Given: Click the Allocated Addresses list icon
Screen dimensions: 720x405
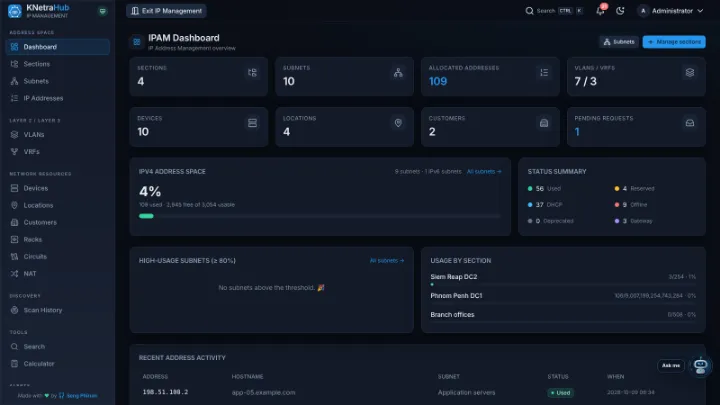Looking at the screenshot, I should coord(544,73).
